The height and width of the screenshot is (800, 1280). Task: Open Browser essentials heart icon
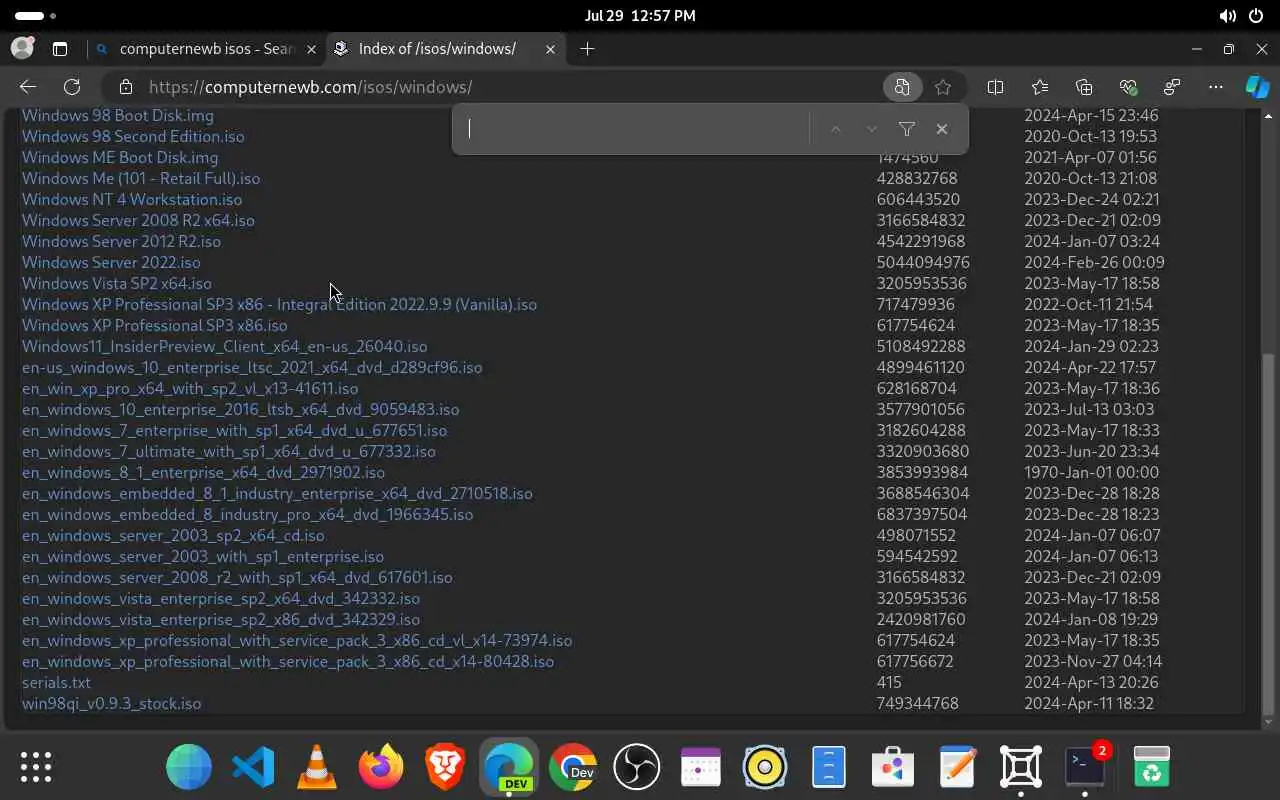coord(1128,87)
